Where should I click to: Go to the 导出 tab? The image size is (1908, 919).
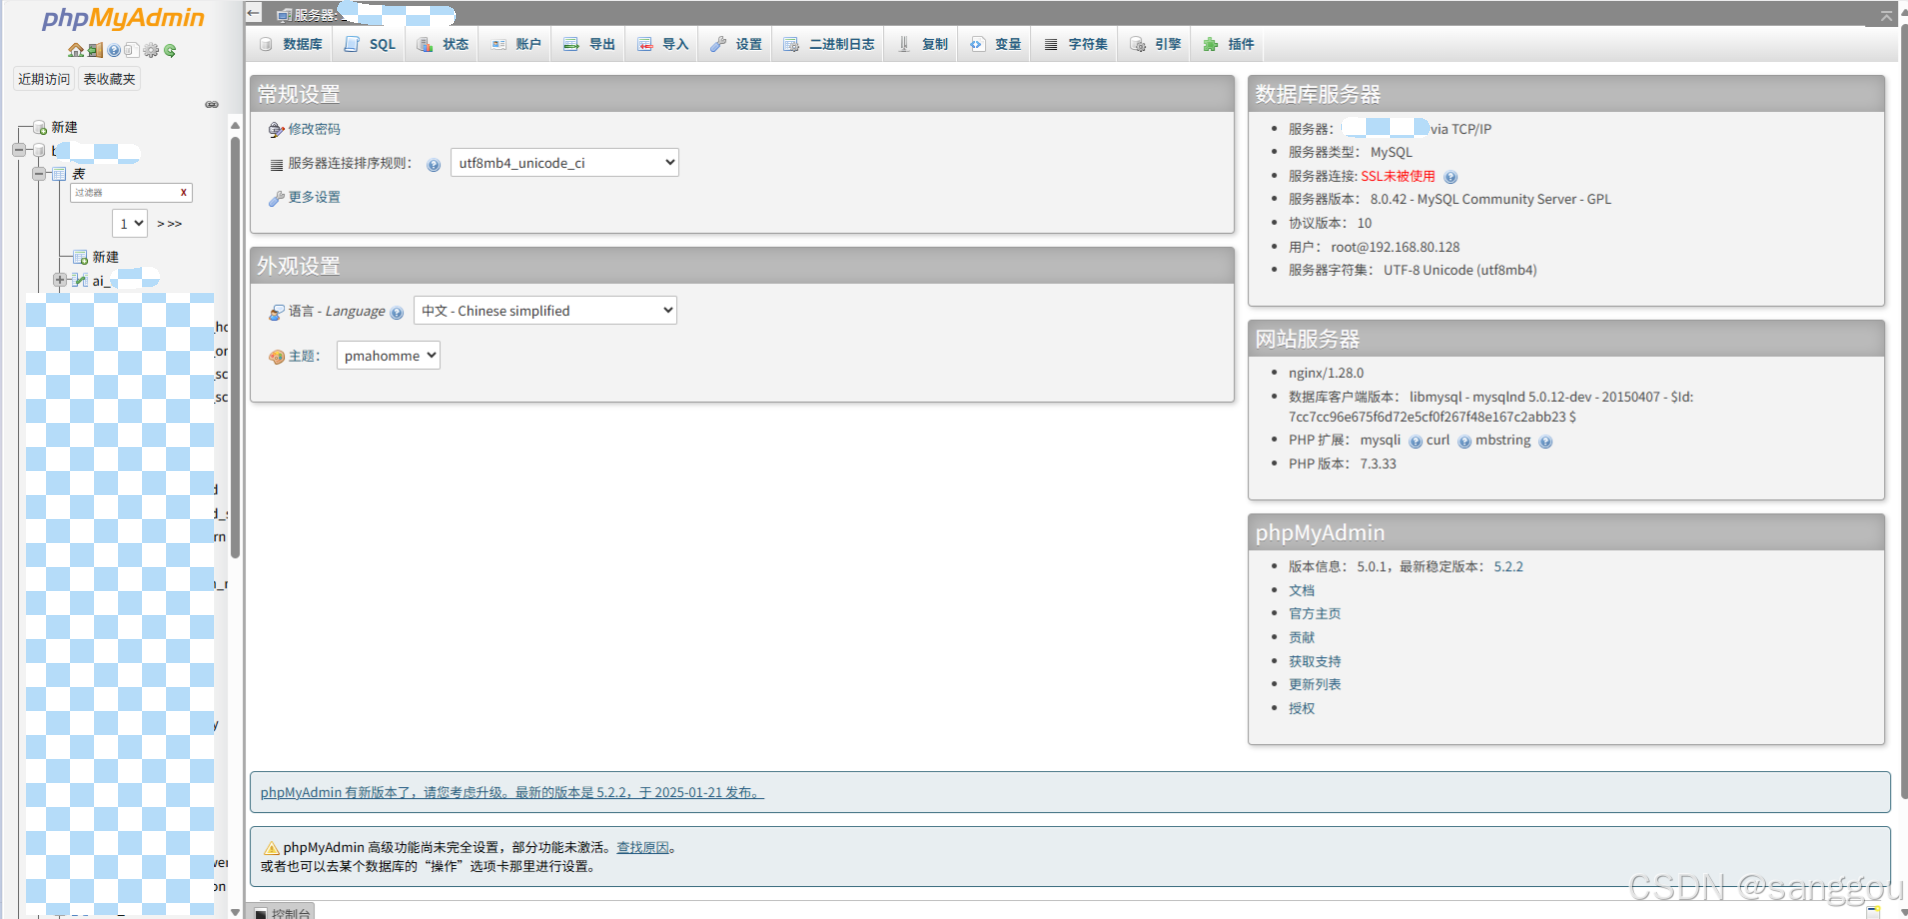click(589, 44)
